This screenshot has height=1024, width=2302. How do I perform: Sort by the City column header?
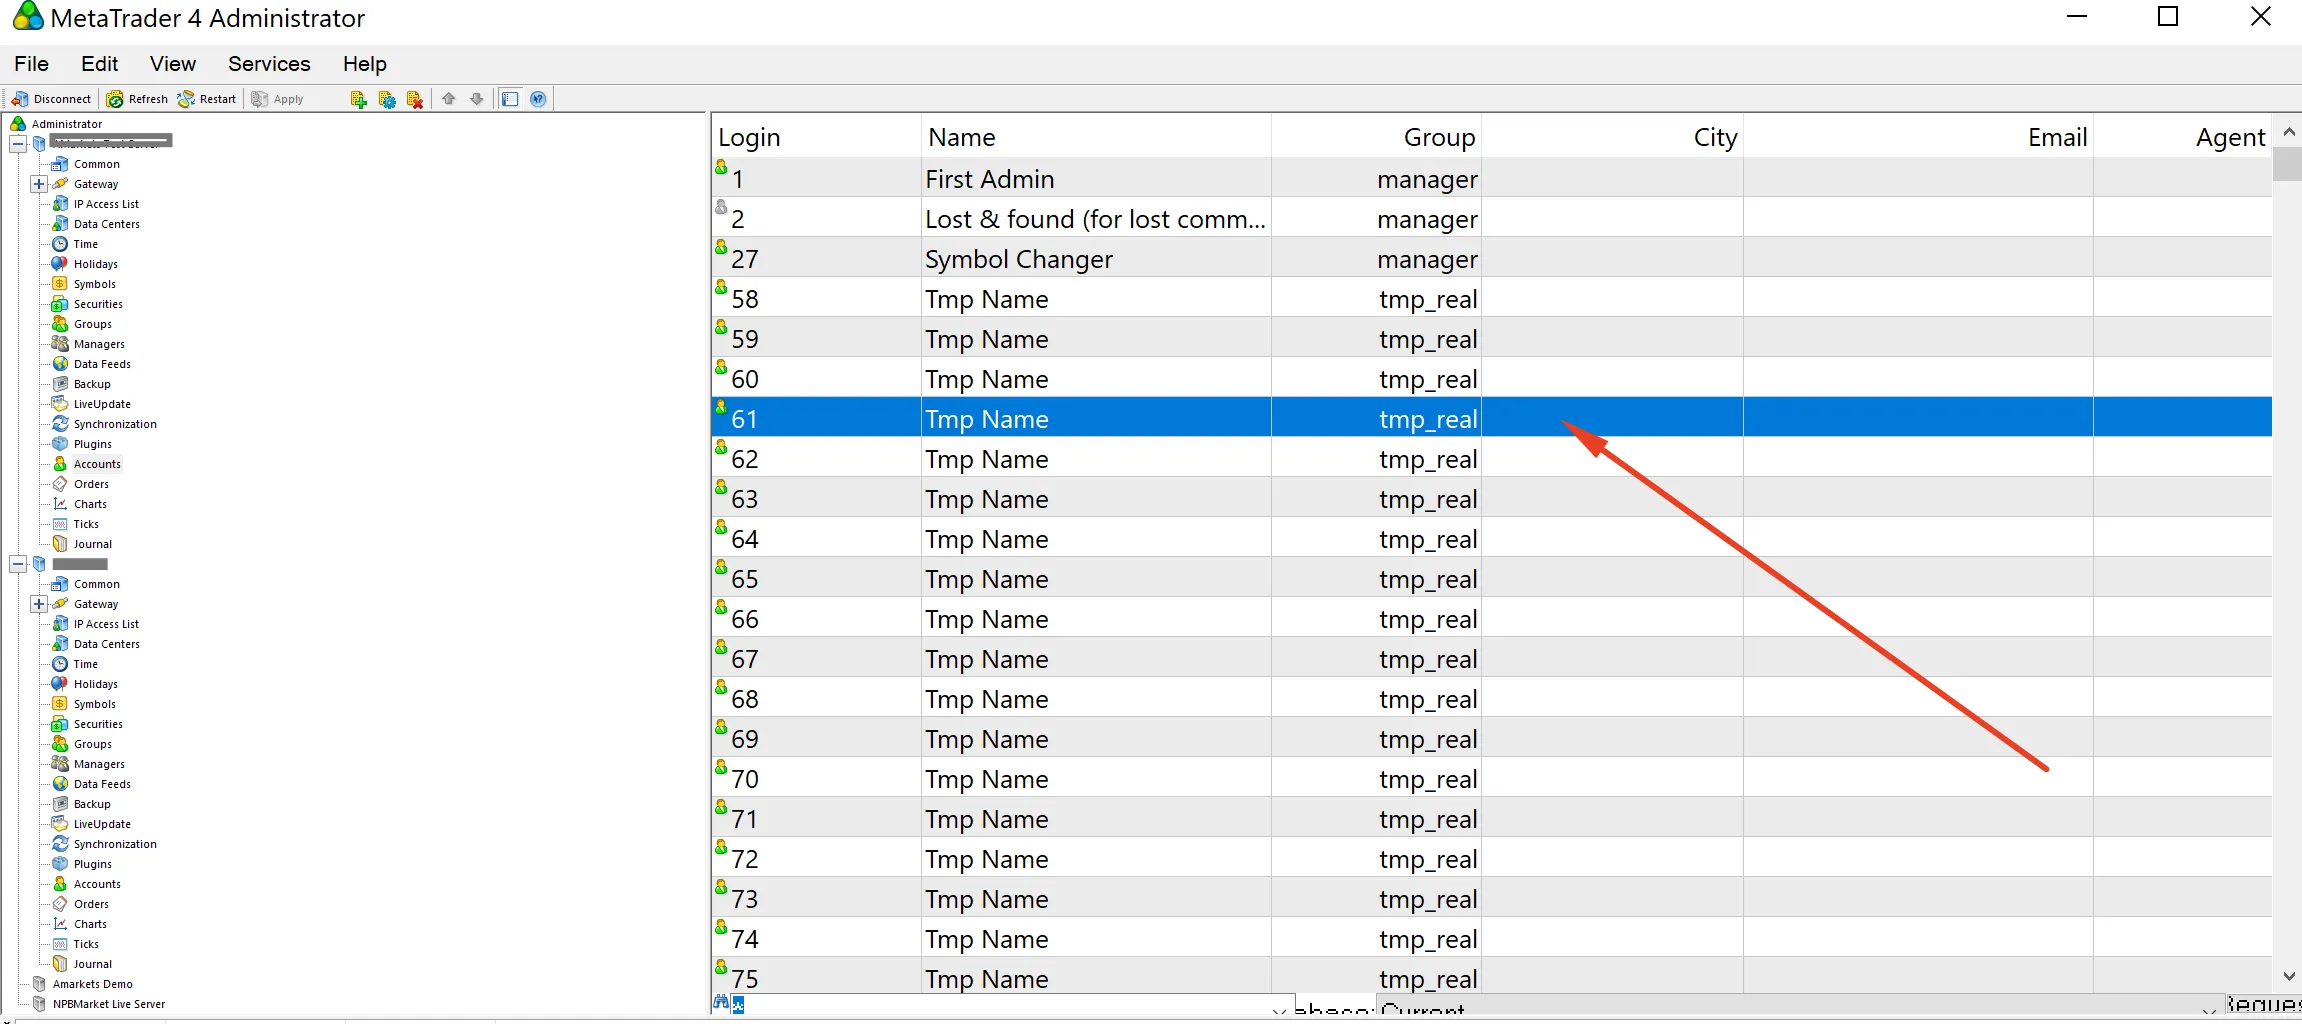click(1612, 137)
